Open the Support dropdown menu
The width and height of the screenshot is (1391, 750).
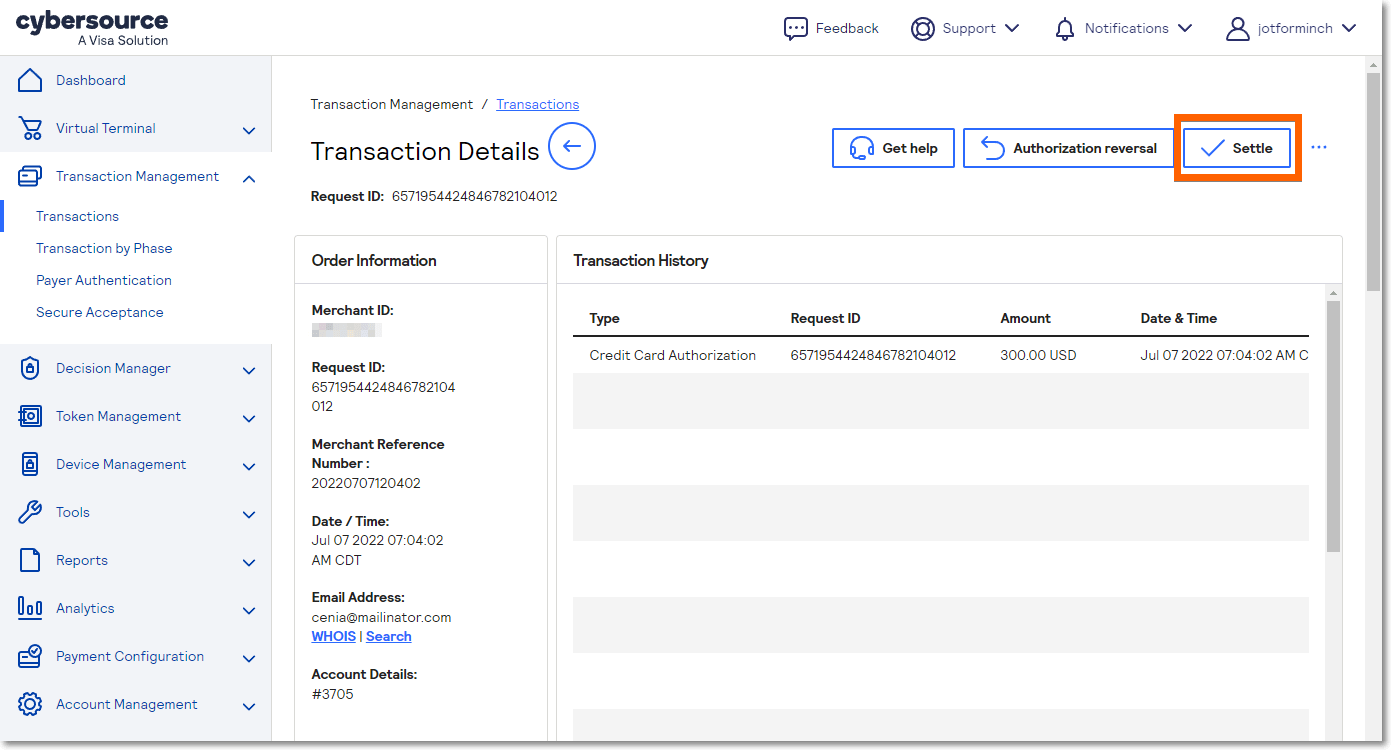tap(1011, 29)
